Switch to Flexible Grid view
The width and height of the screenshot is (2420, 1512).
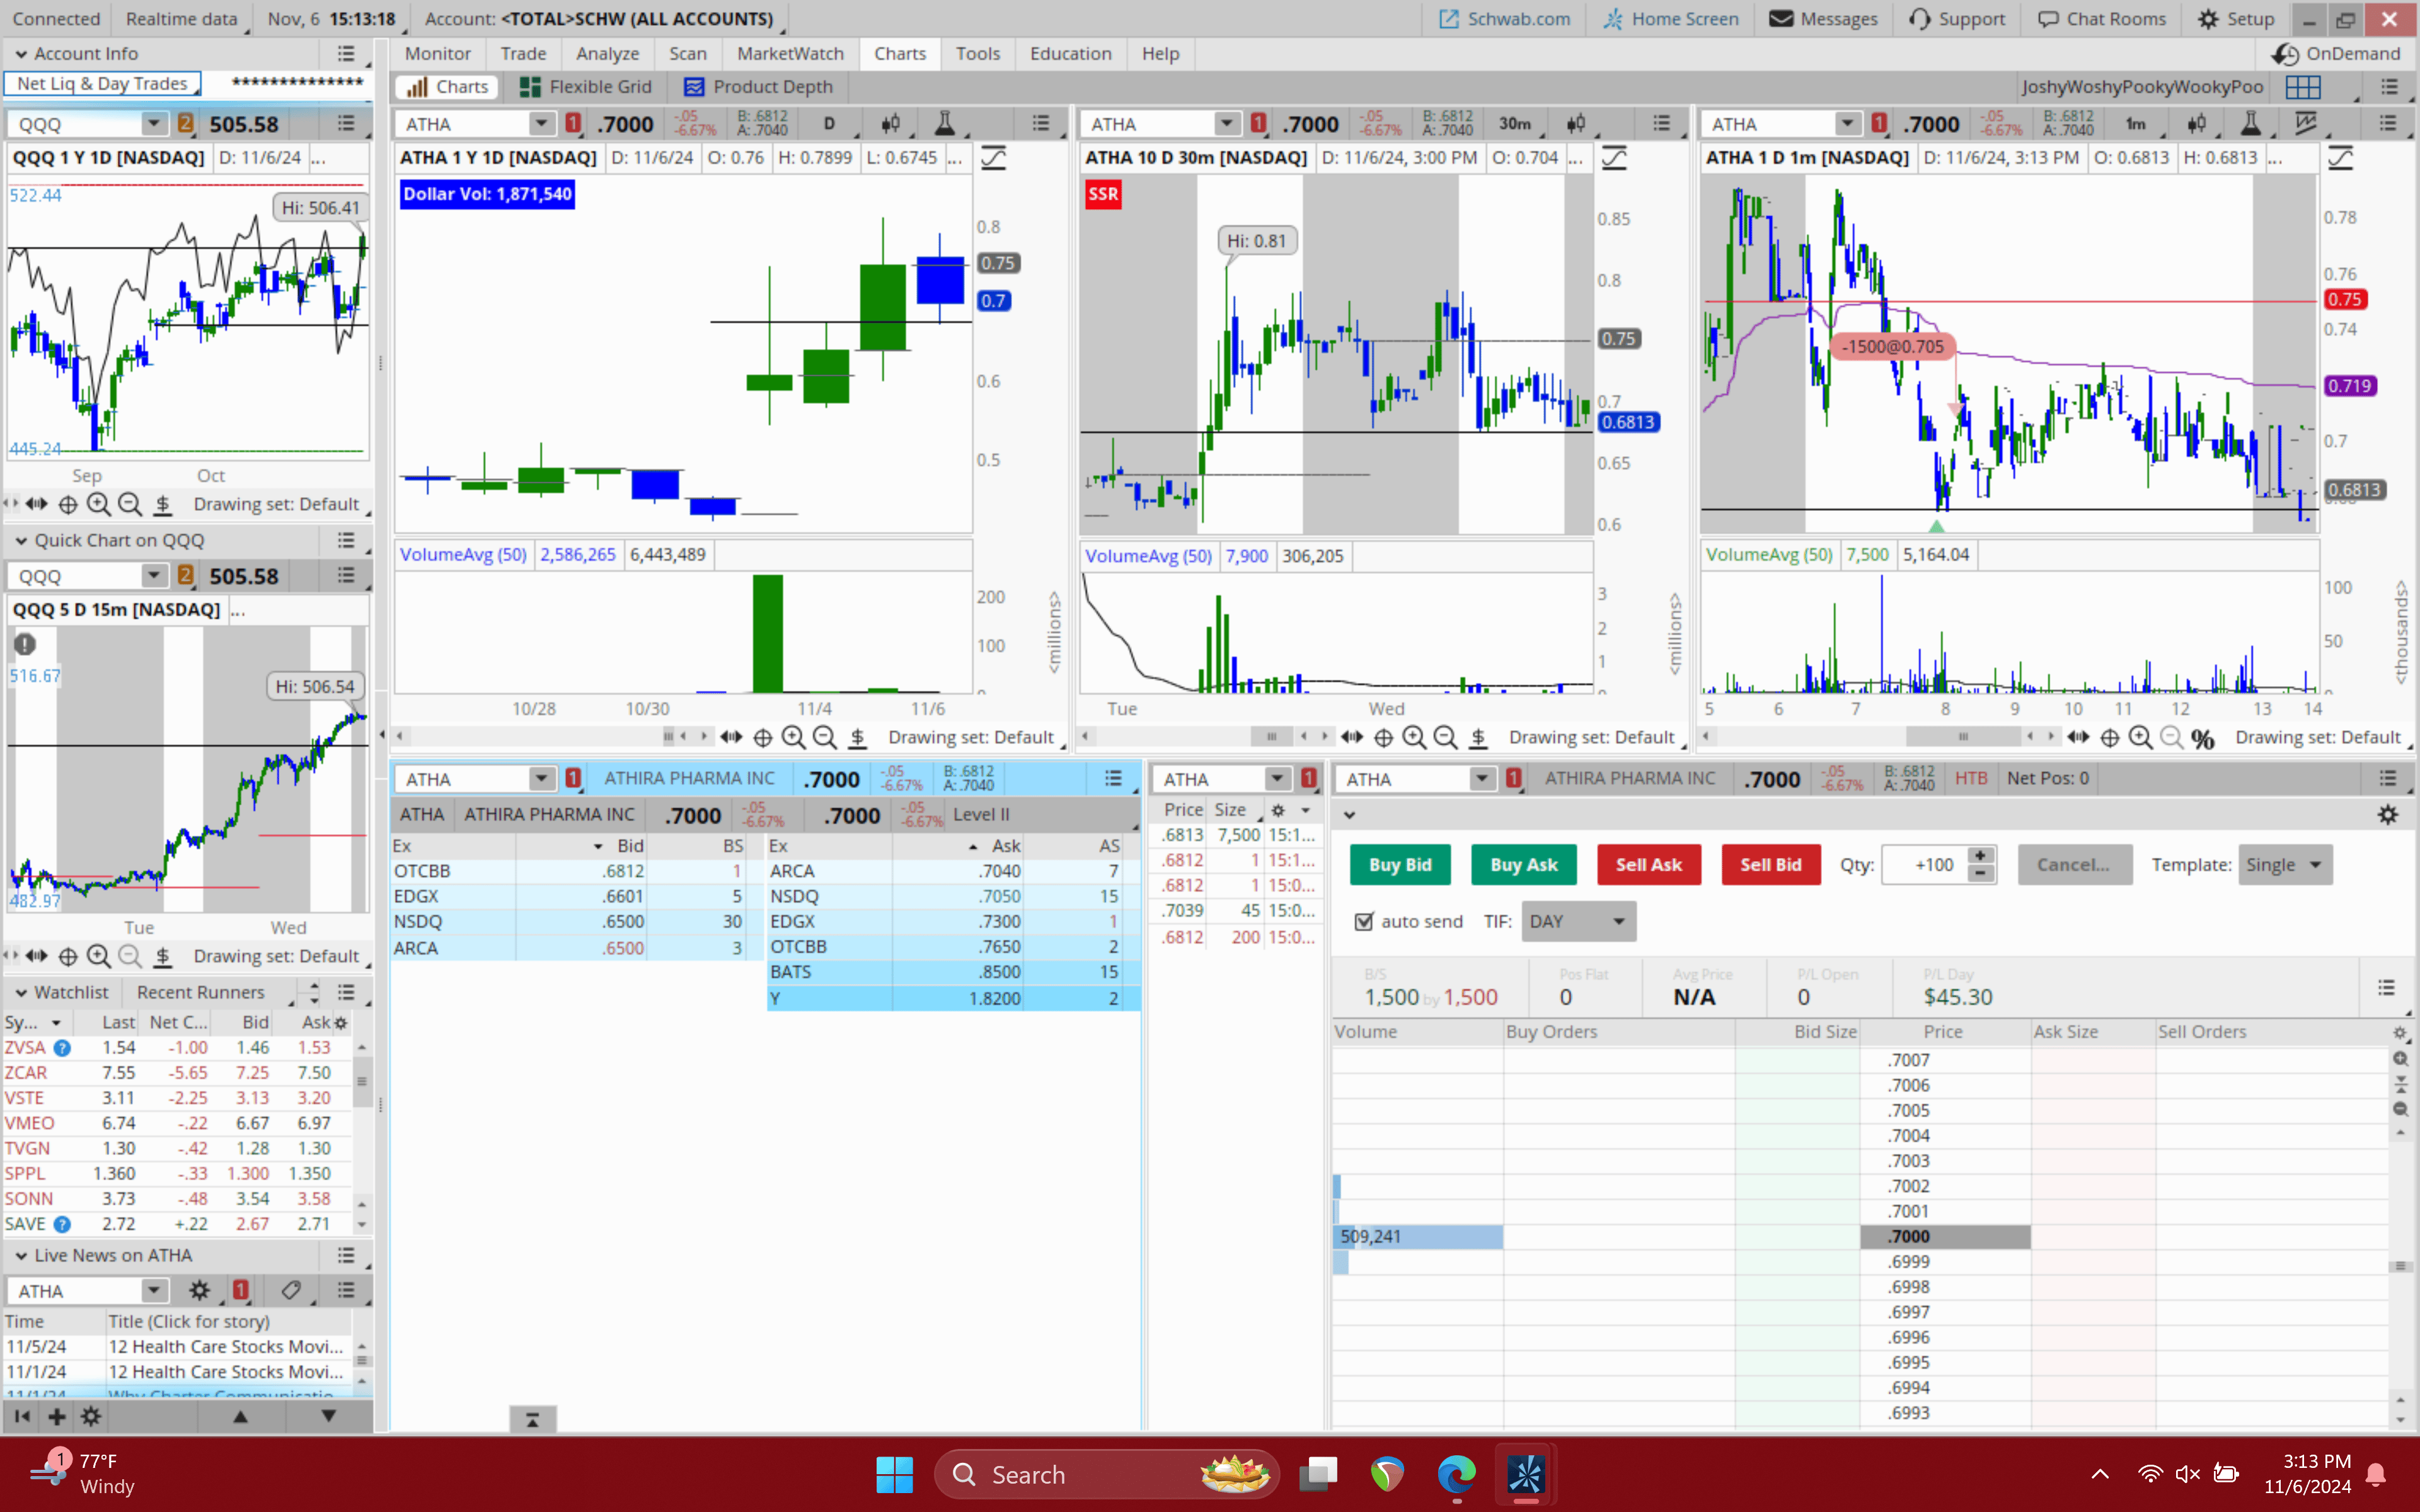[586, 87]
